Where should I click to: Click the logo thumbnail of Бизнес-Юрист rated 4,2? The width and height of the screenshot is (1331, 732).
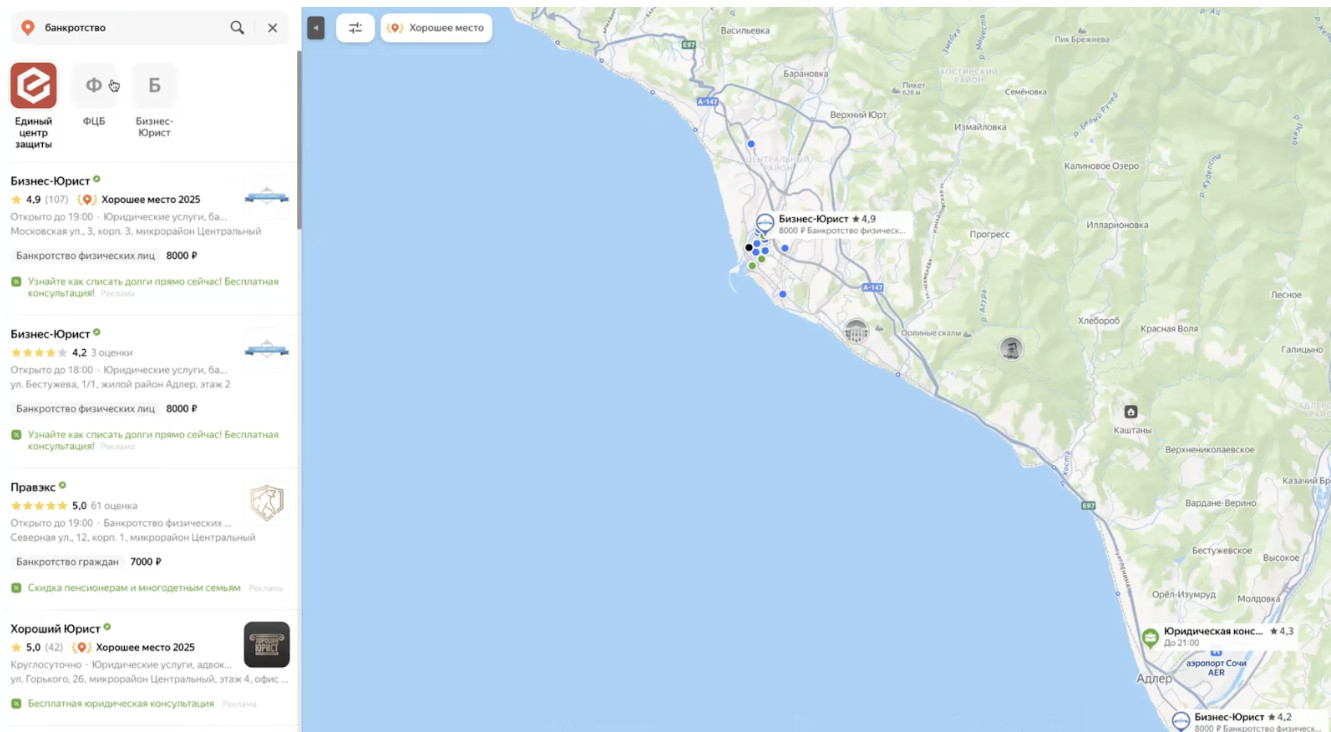[x=267, y=350]
